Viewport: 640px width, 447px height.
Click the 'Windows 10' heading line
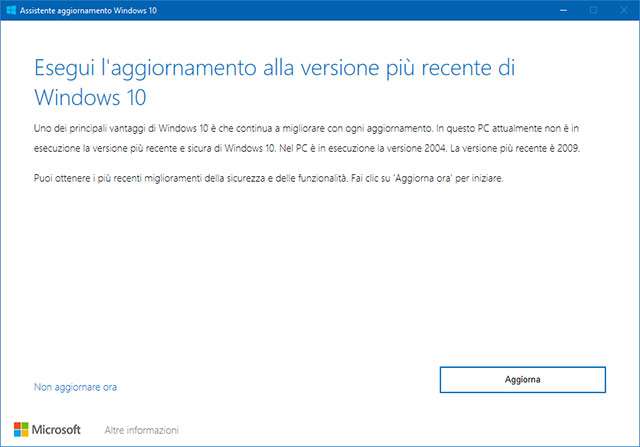(90, 98)
